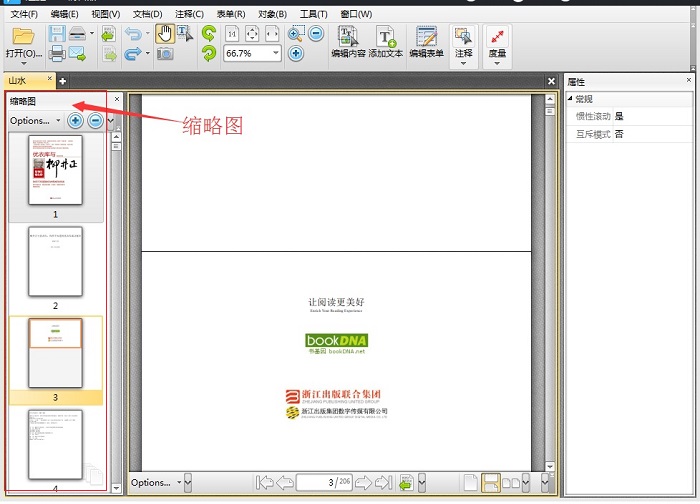700x504 pixels.
Task: Open the 文件(F) menu
Action: pos(24,14)
